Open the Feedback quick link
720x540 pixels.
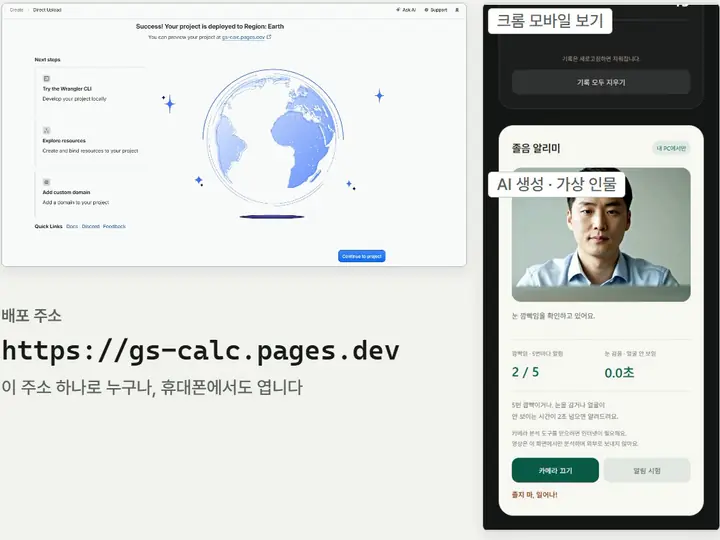coord(114,226)
